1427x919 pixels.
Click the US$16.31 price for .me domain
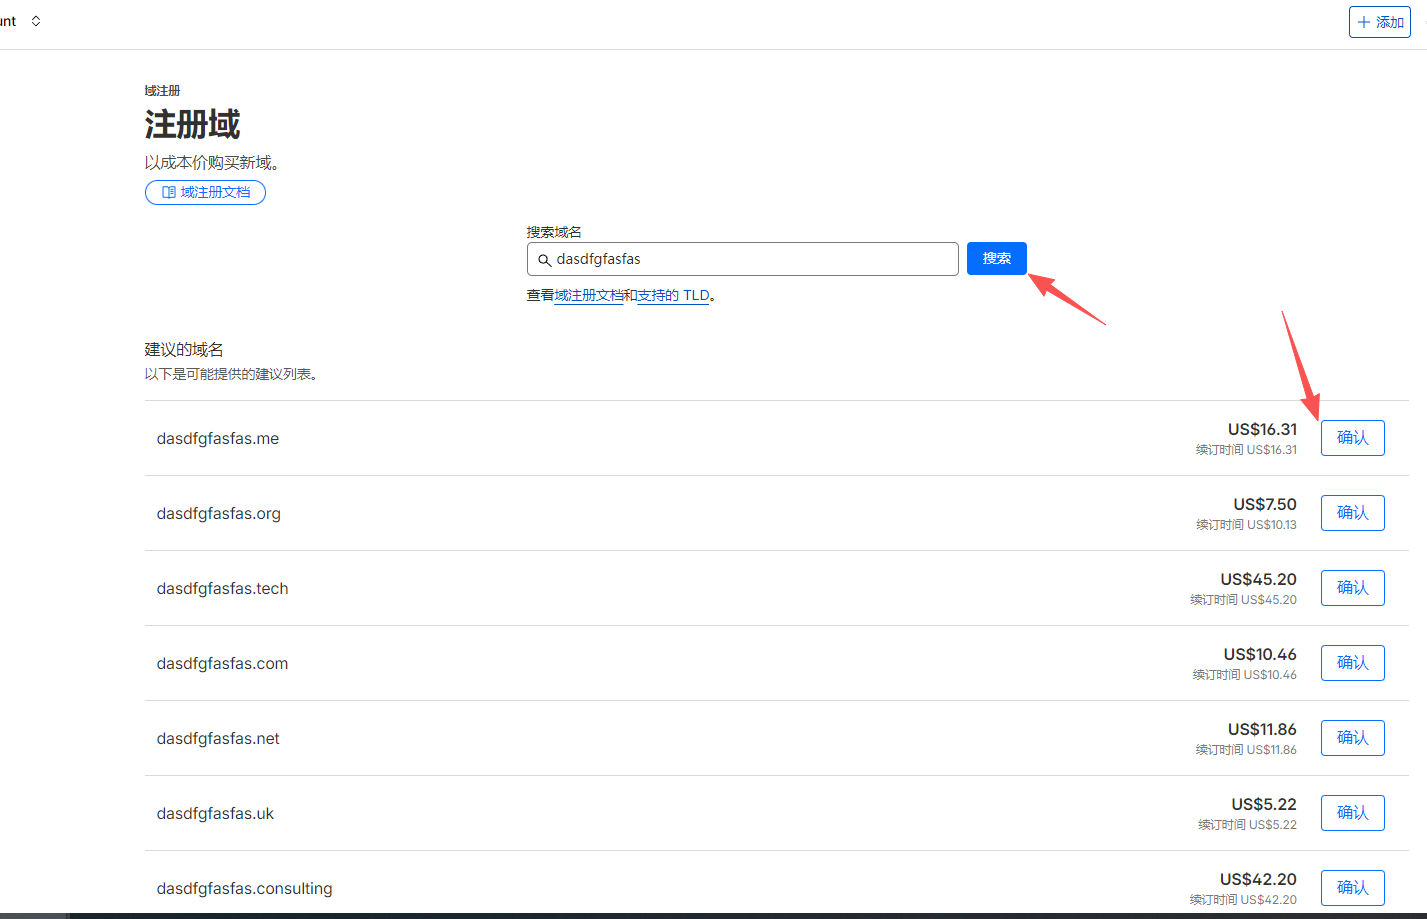pyautogui.click(x=1262, y=430)
